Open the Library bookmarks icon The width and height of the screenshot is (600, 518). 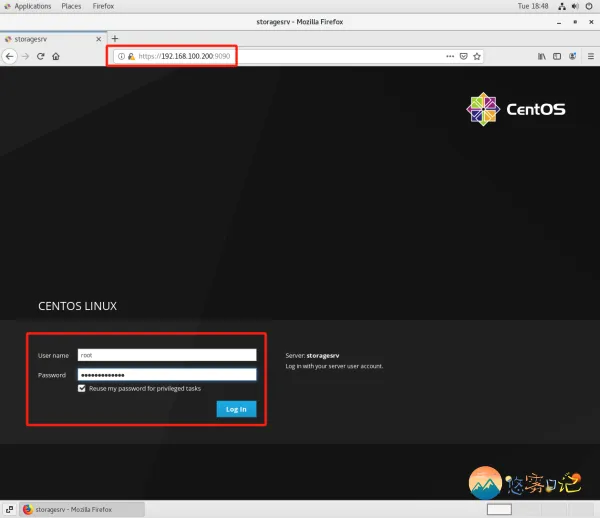pyautogui.click(x=543, y=57)
